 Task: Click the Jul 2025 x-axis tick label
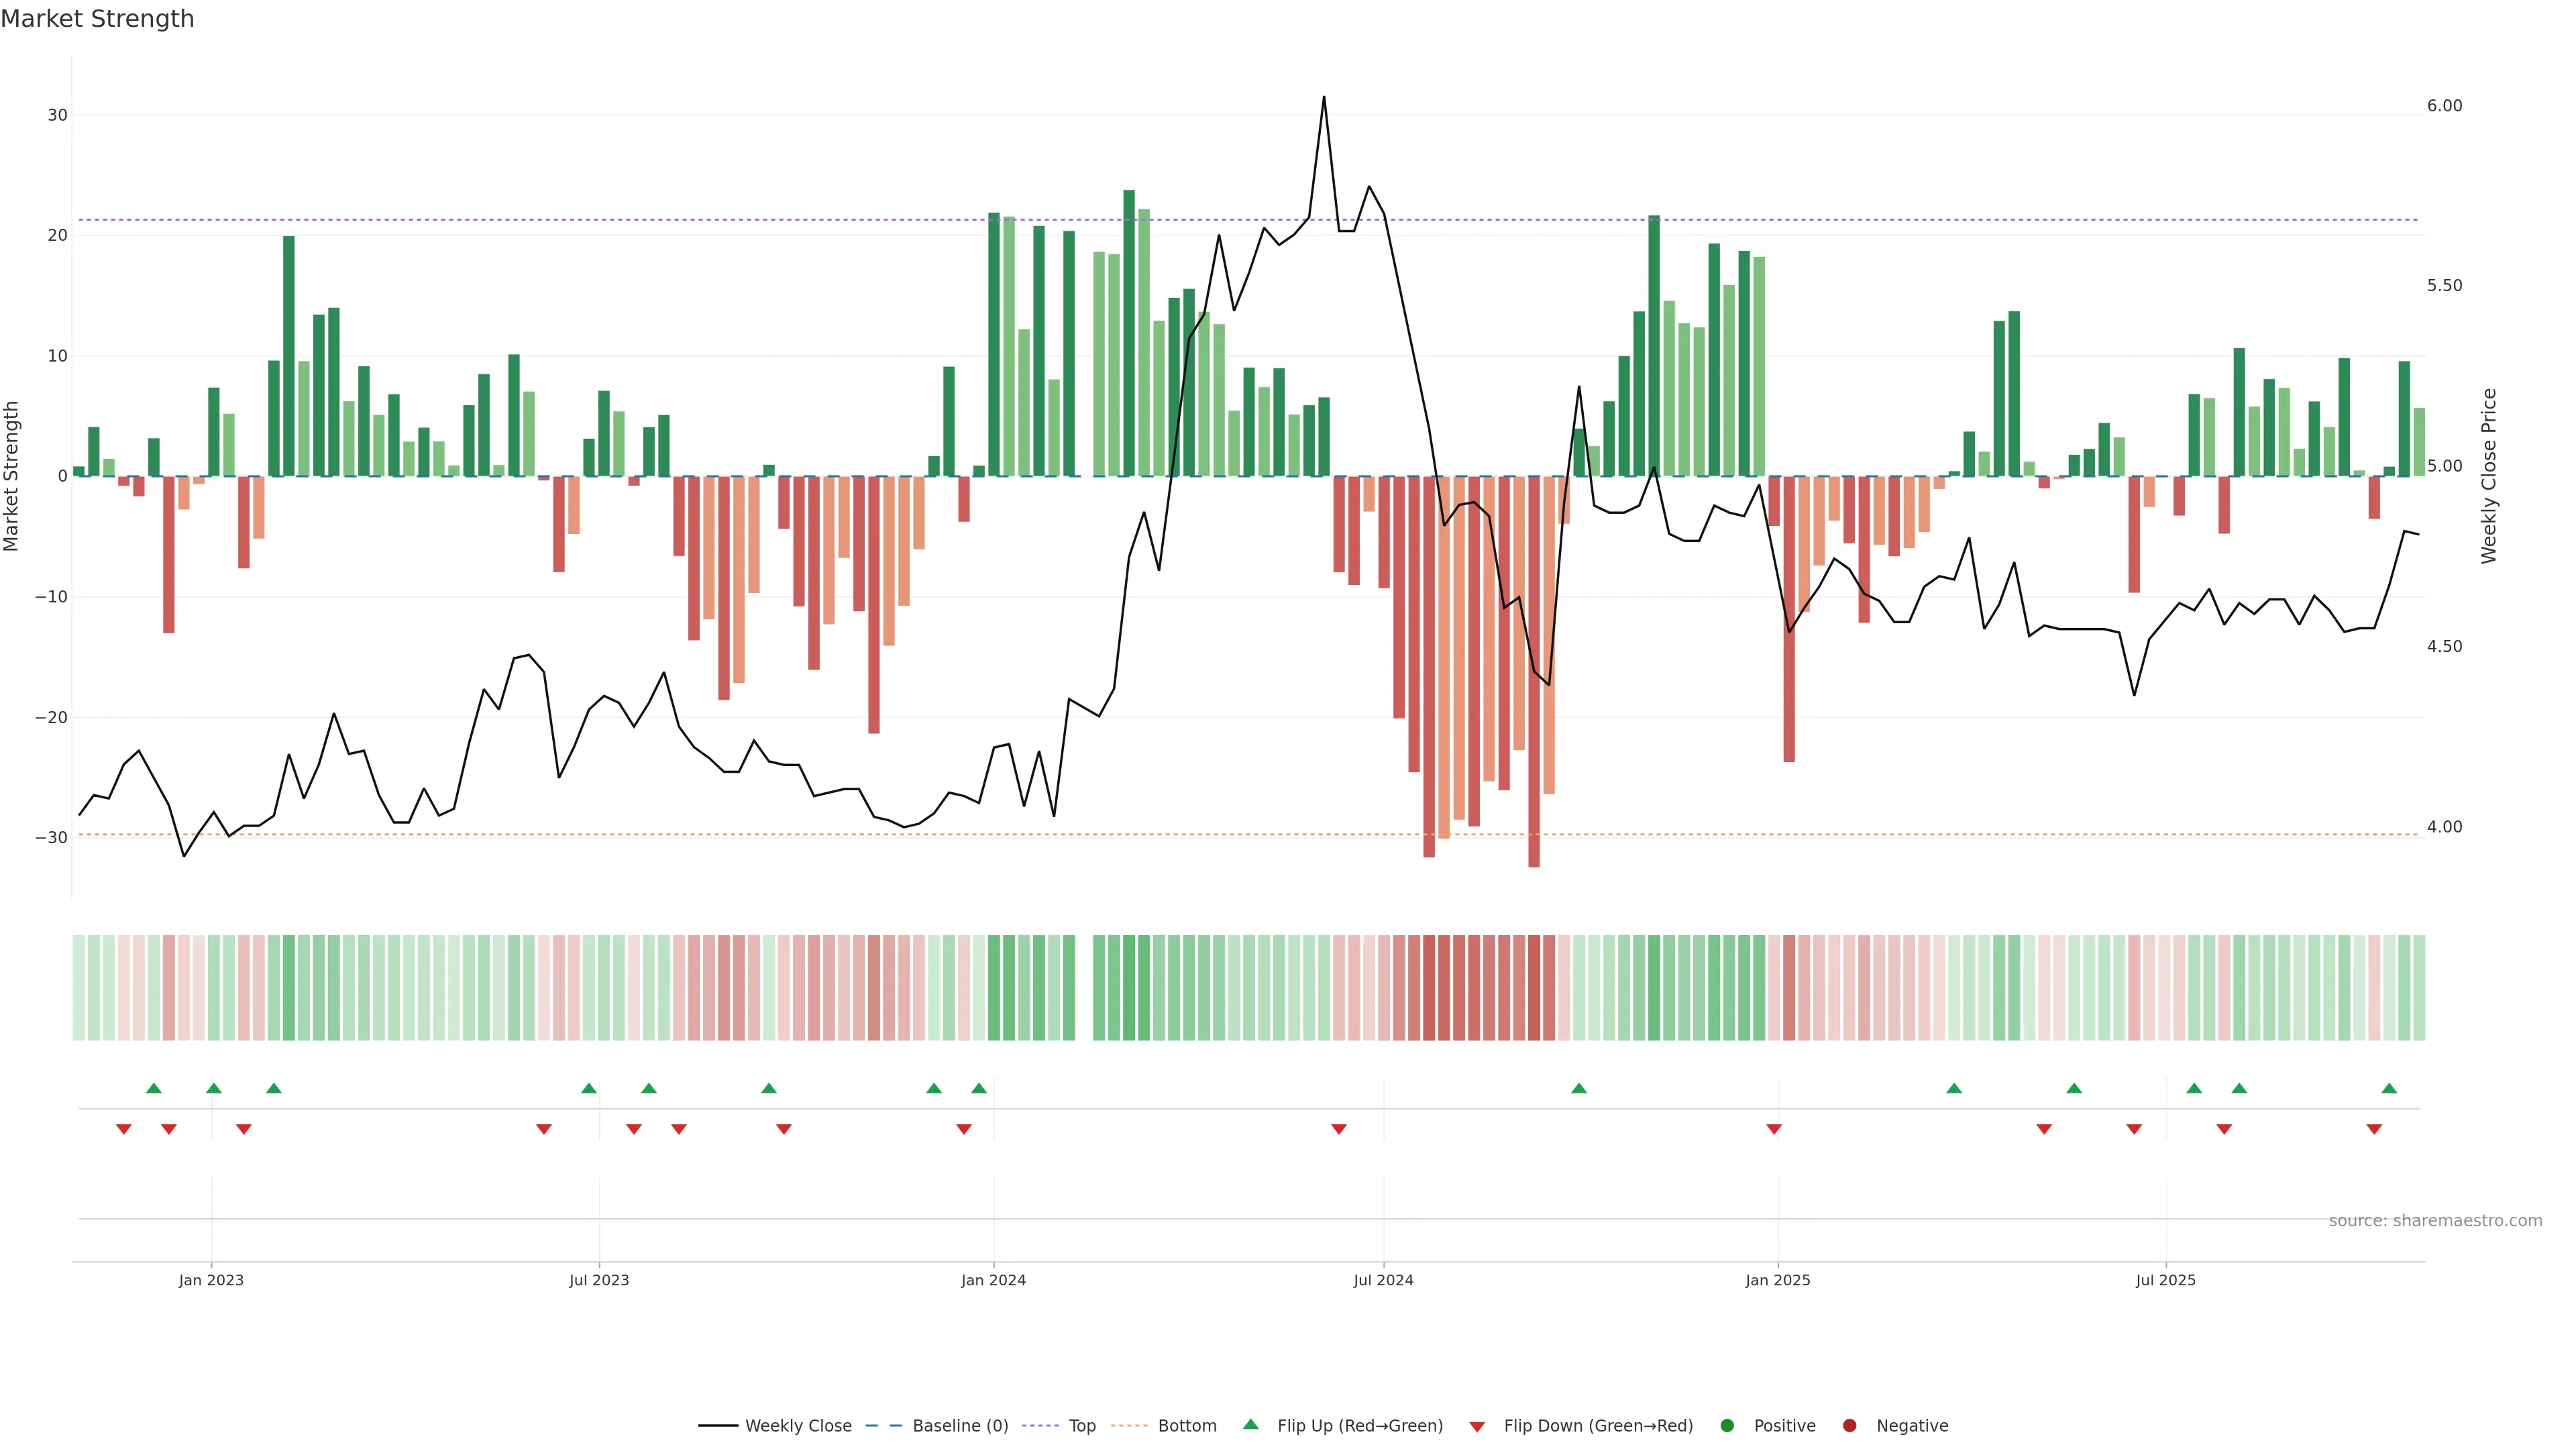(2165, 1280)
